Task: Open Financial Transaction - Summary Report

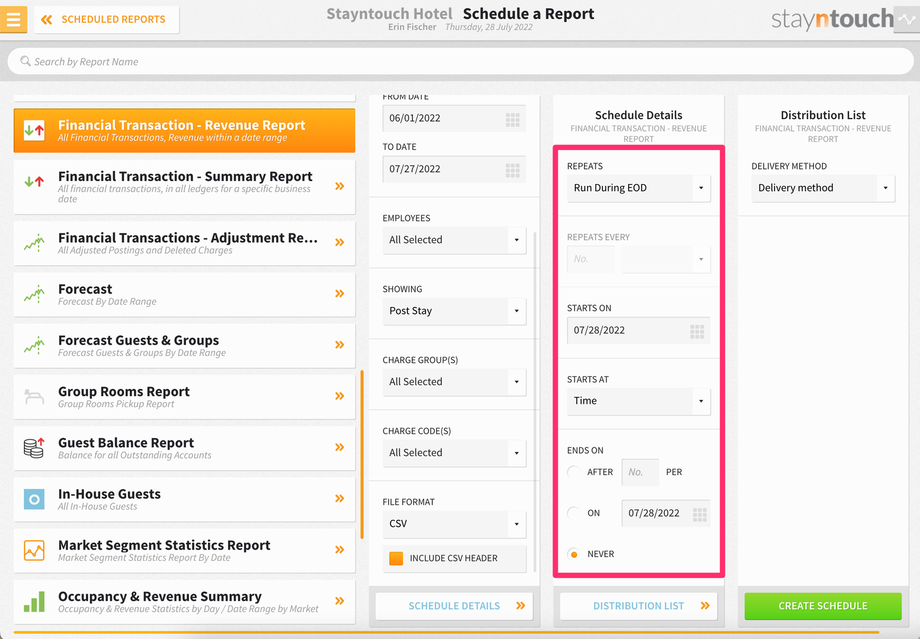Action: pos(184,187)
